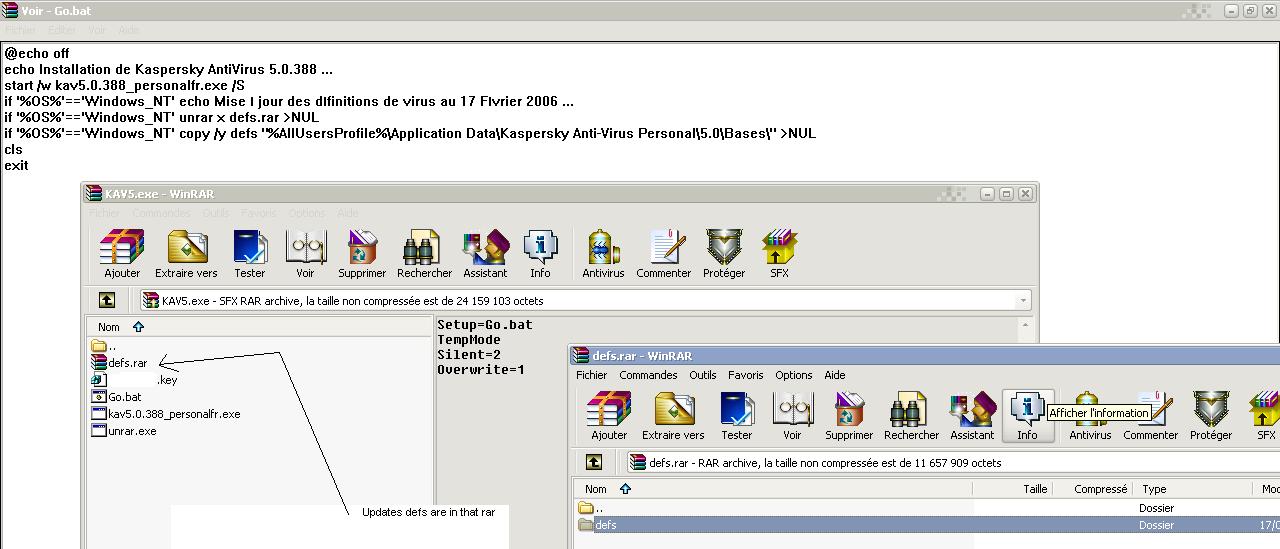This screenshot has height=549, width=1280.
Task: Open Assistant wizard in defs.rar WinRAR window
Action: 972,416
